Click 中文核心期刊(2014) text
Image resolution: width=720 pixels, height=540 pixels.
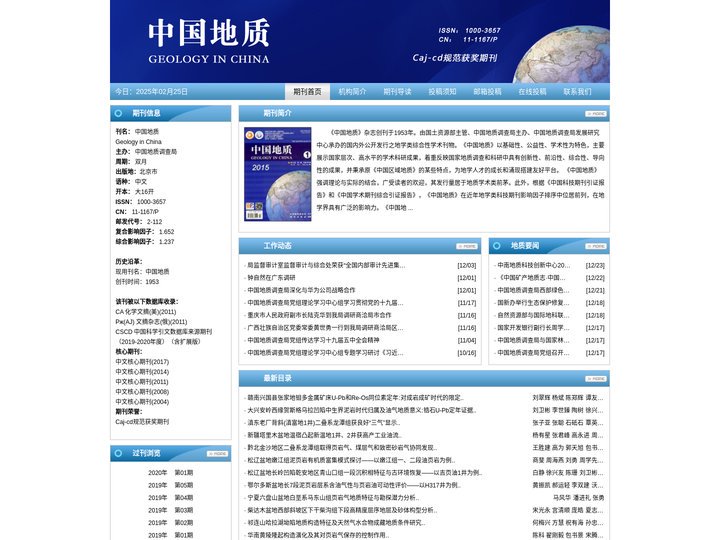coord(142,372)
